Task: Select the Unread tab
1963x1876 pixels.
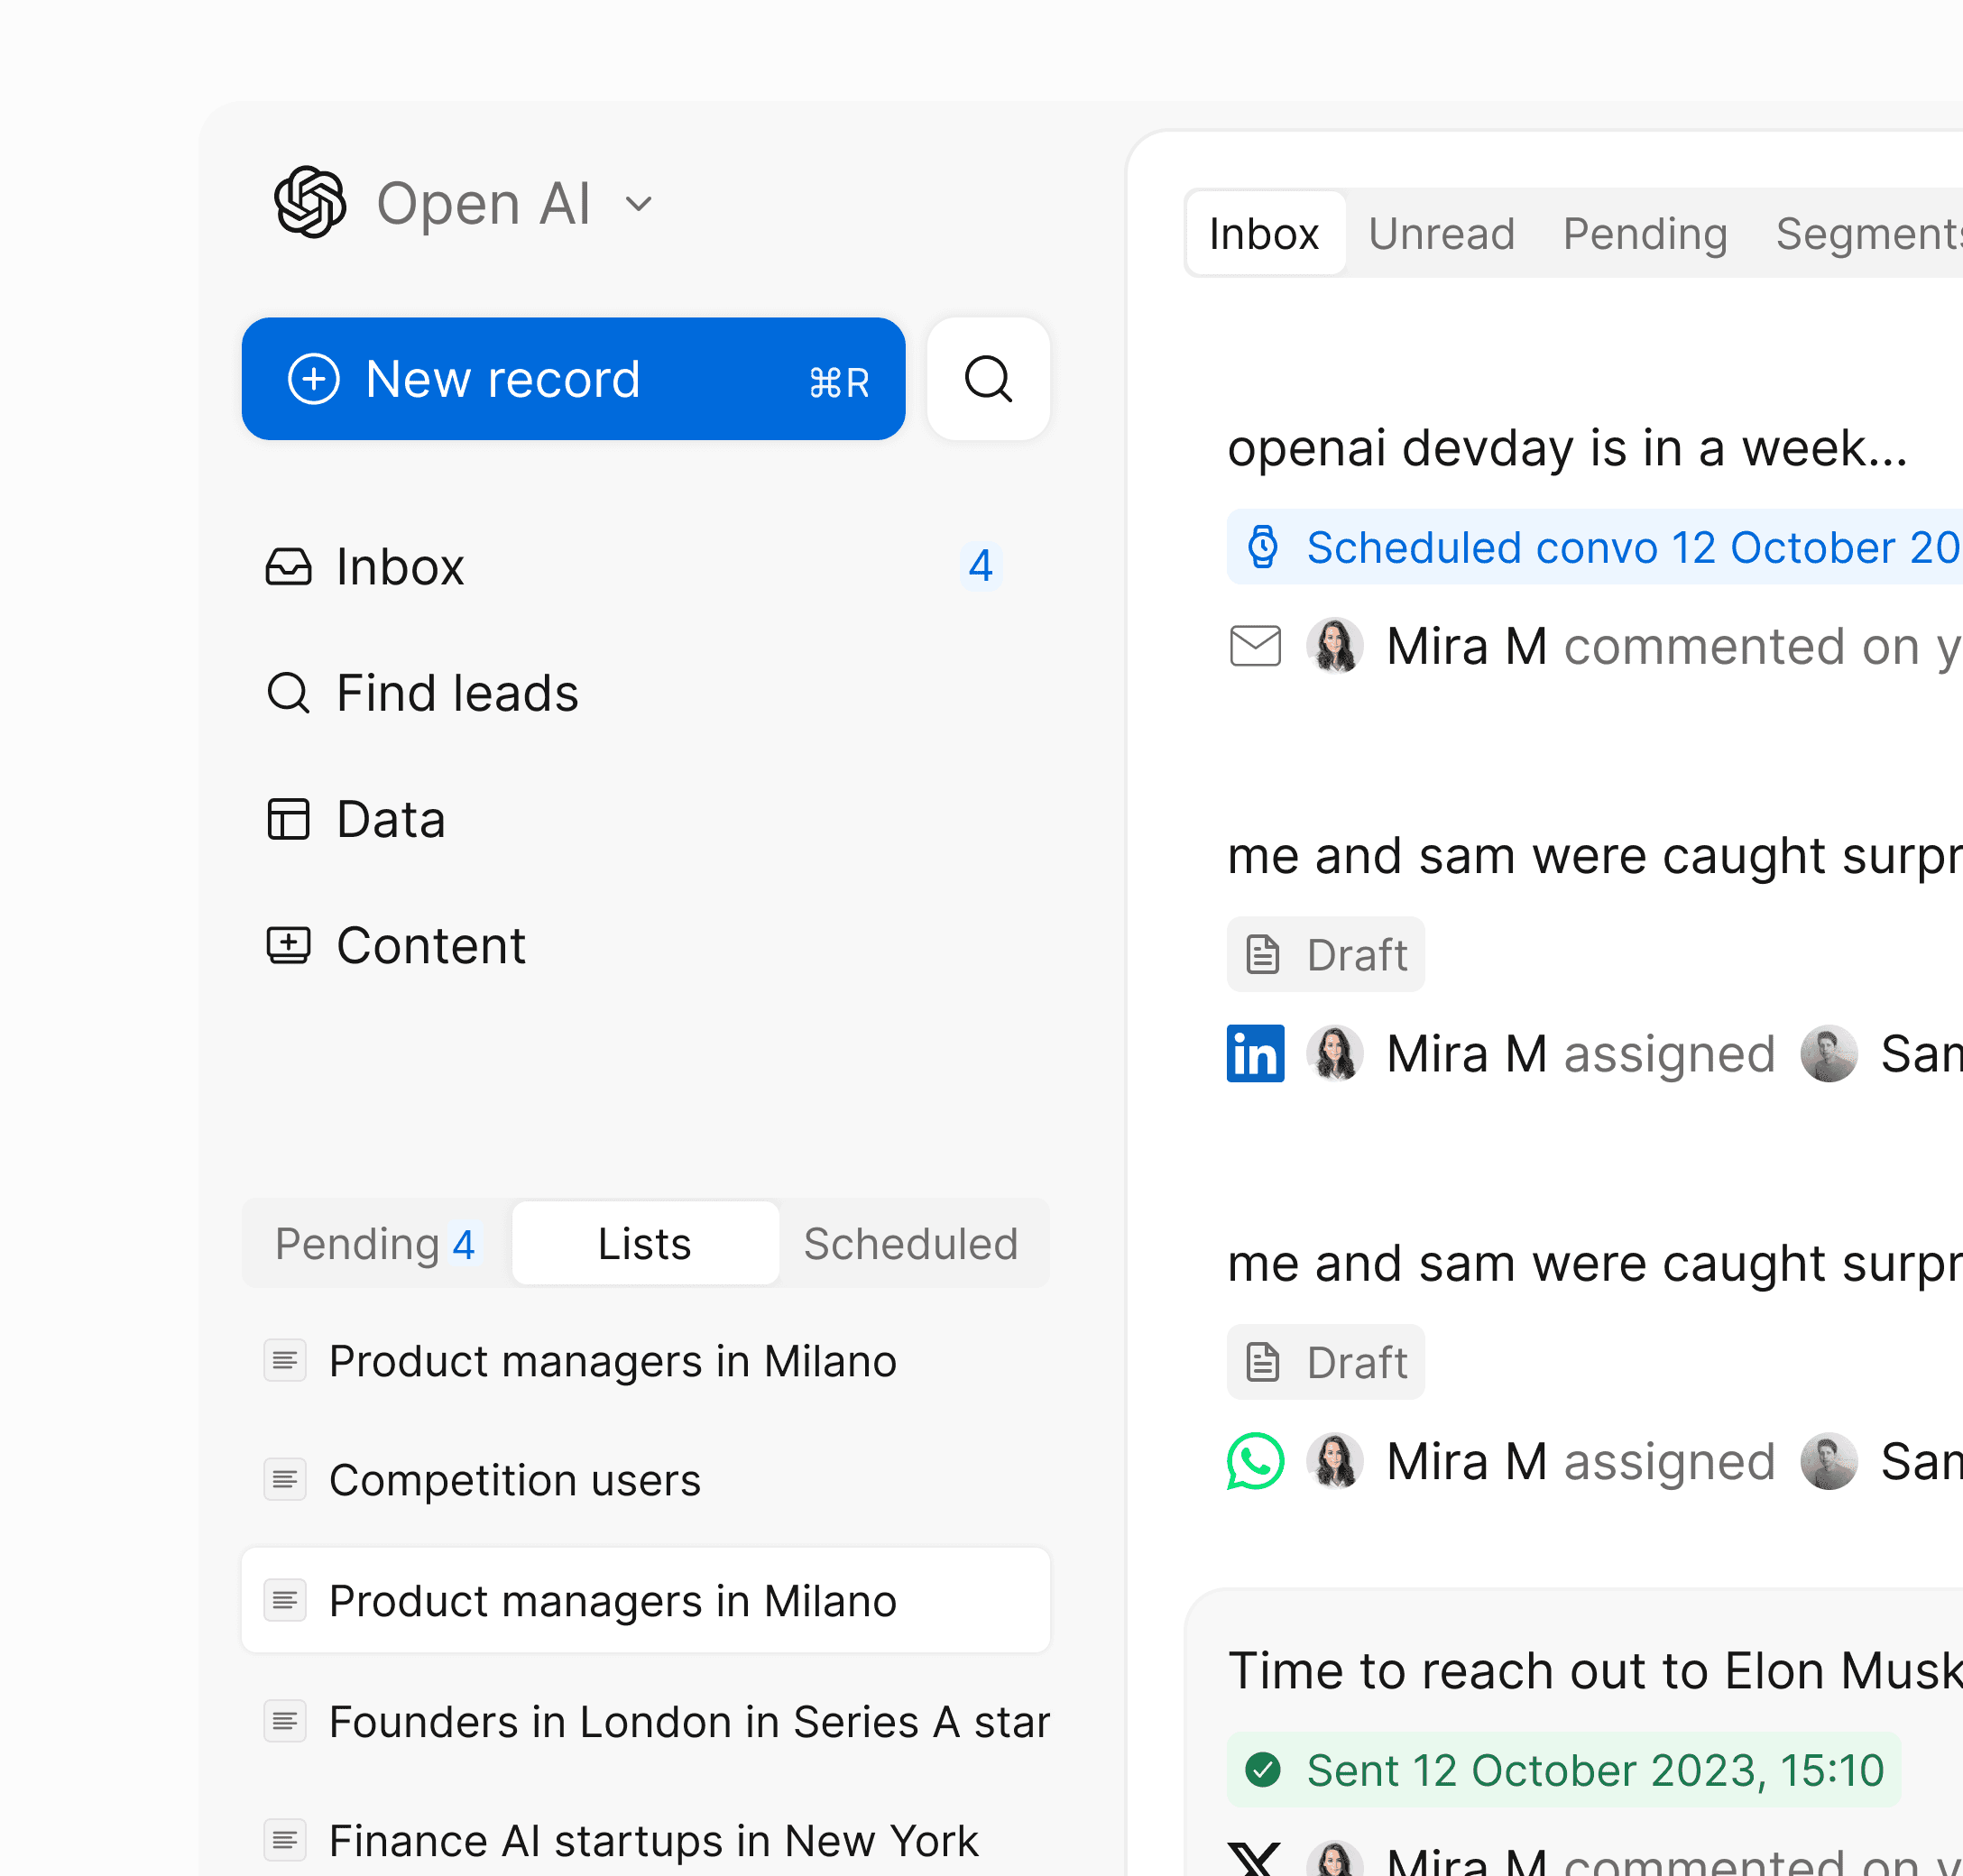Action: pyautogui.click(x=1441, y=233)
